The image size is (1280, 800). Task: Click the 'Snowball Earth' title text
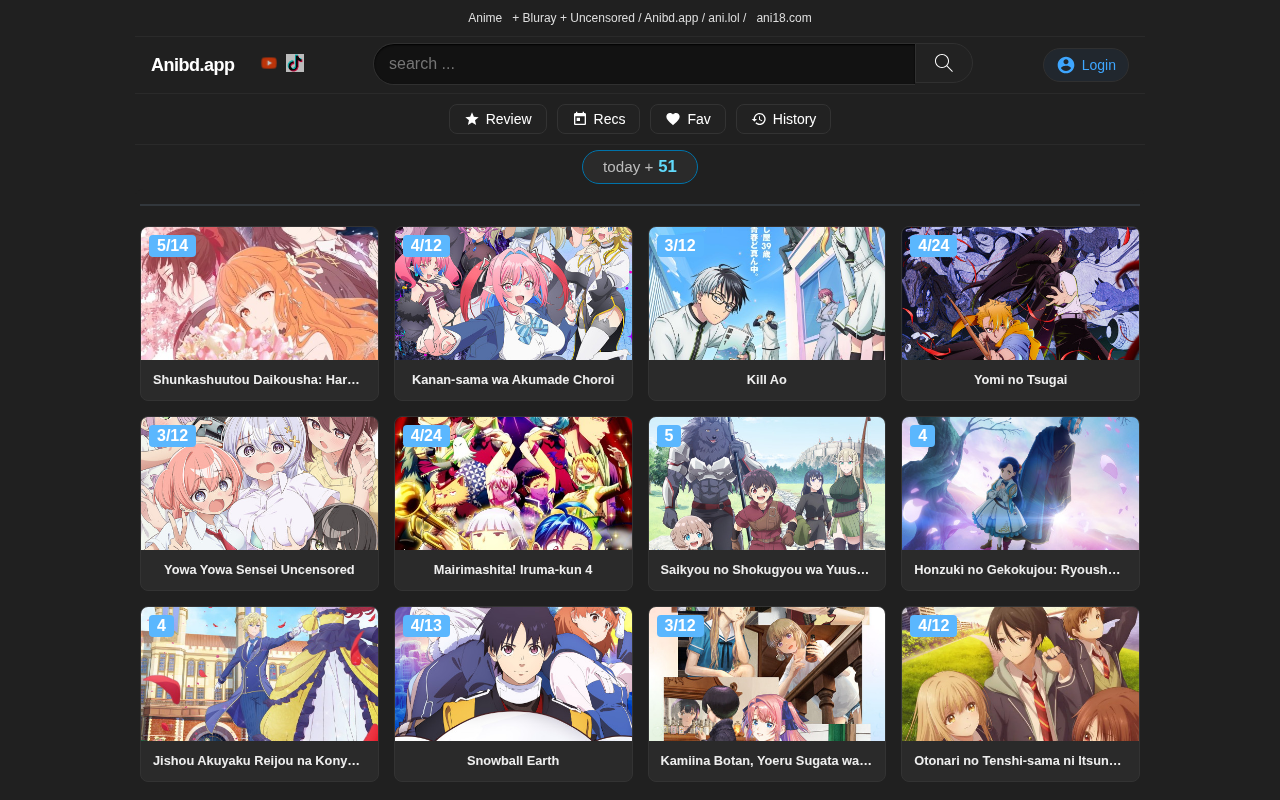513,760
